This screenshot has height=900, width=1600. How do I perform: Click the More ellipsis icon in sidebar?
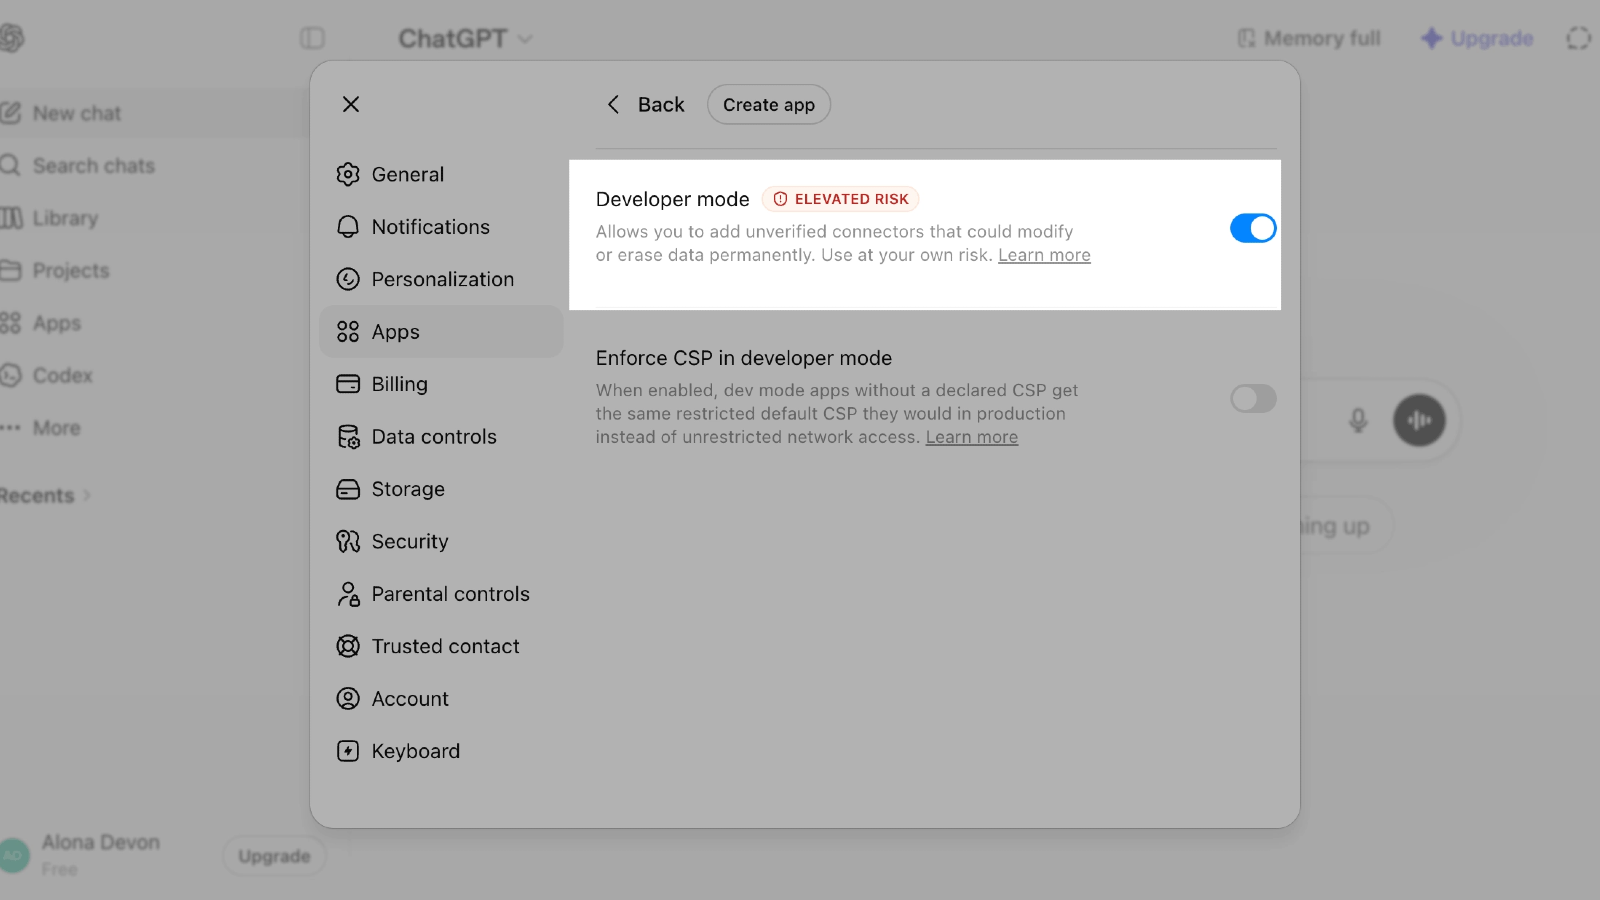tap(10, 427)
